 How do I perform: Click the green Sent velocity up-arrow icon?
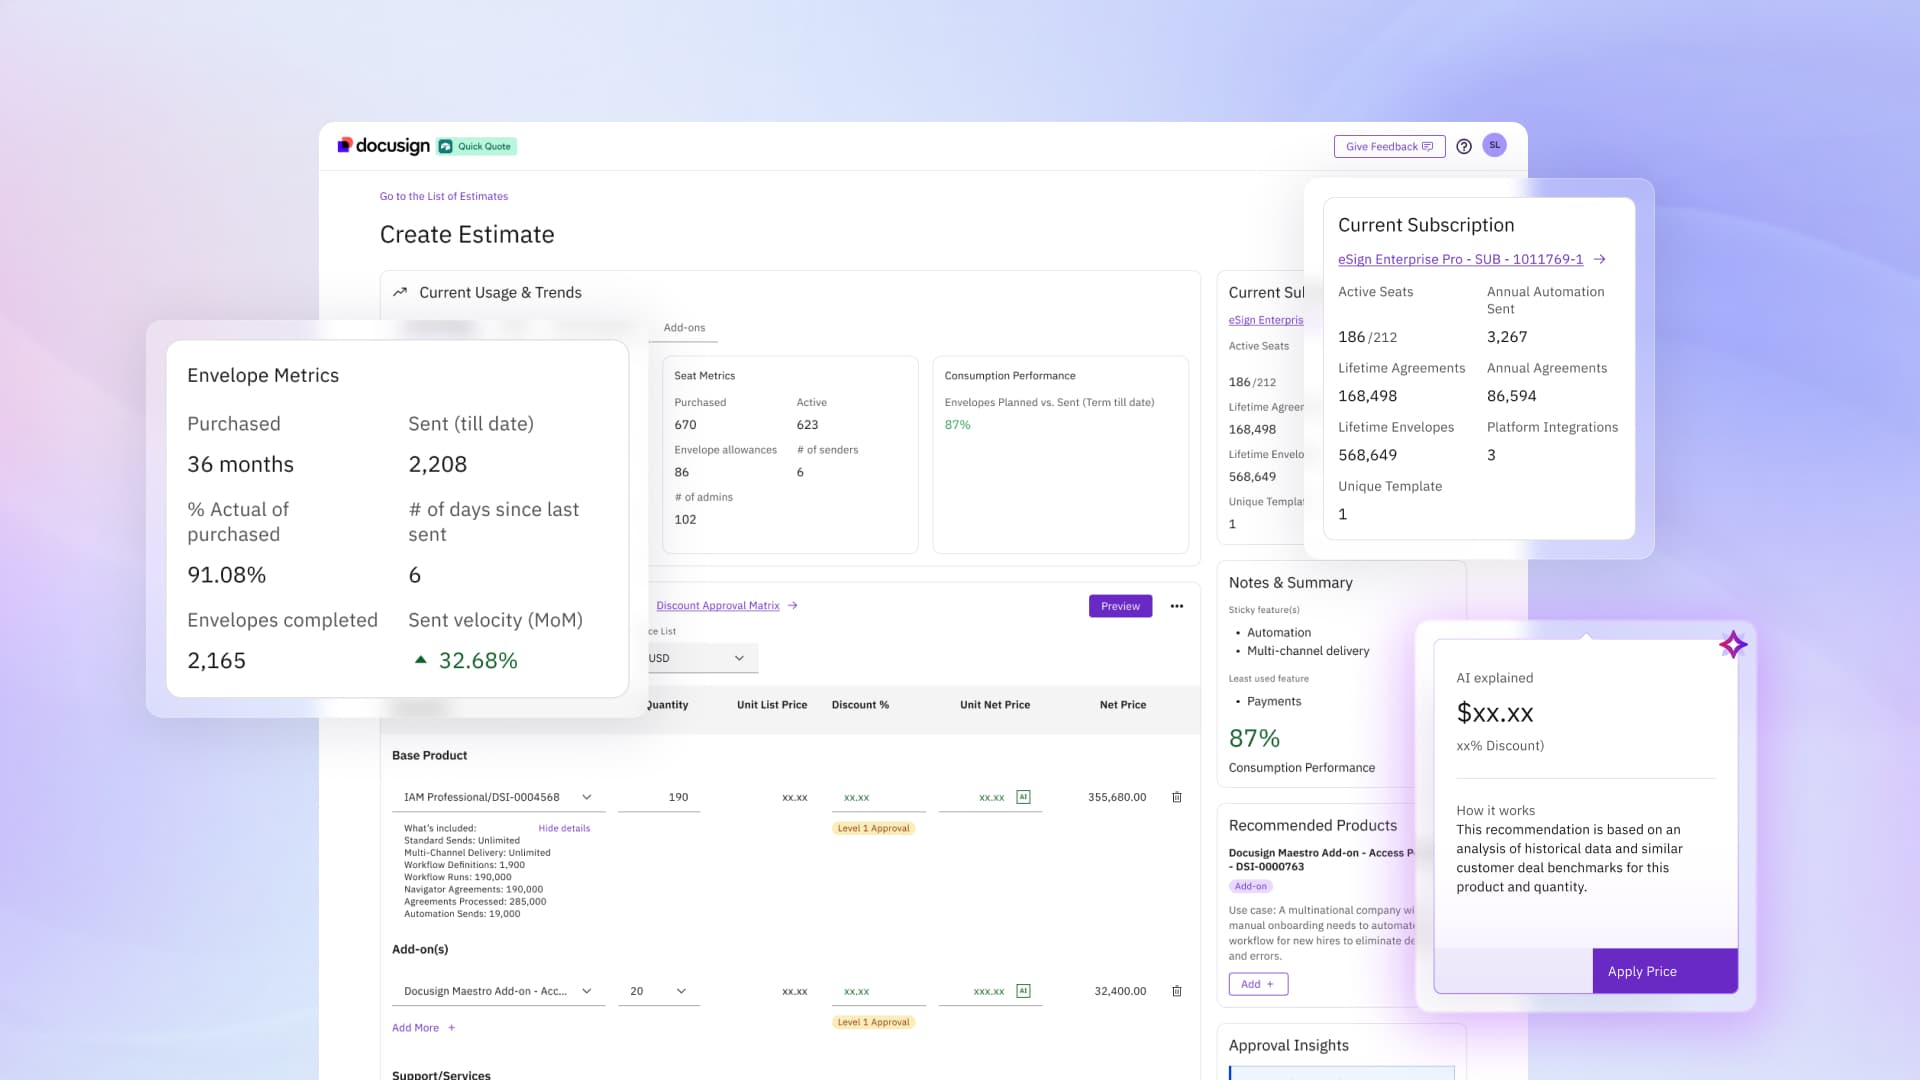(420, 660)
